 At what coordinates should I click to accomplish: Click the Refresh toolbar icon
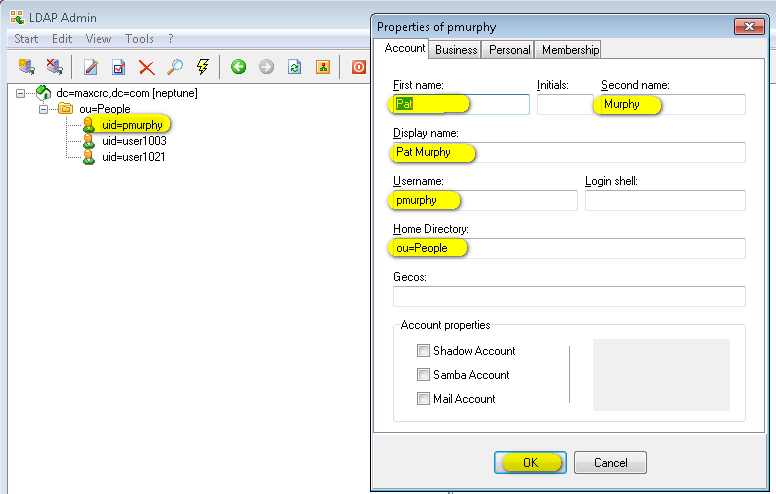click(x=294, y=66)
